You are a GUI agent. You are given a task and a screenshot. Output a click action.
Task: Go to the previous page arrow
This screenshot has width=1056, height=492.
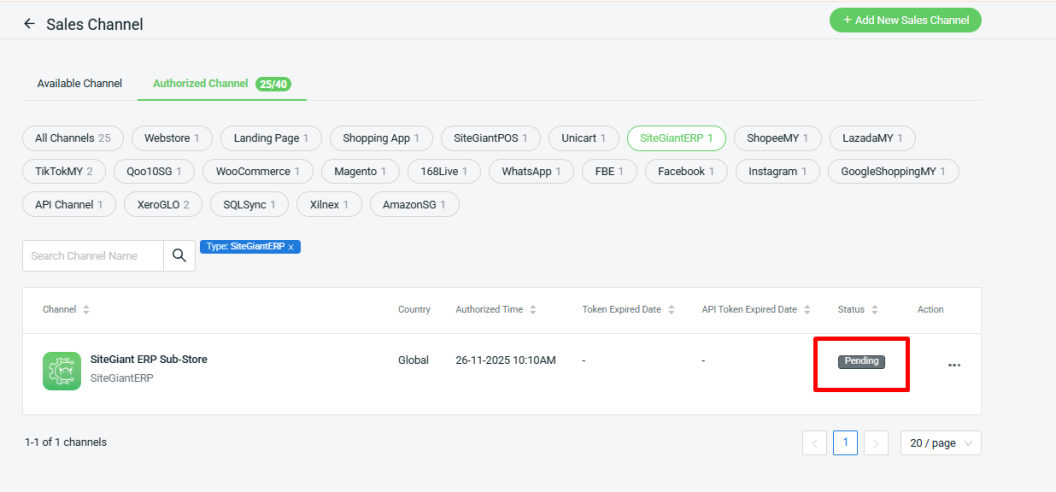point(814,443)
